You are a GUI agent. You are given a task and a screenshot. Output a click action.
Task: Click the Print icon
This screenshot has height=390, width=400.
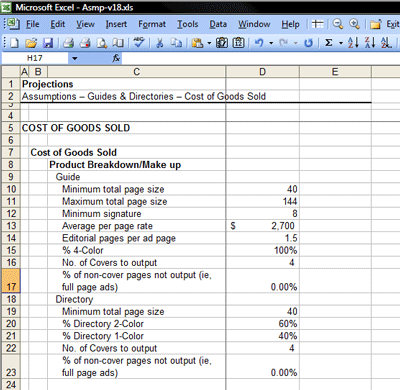pos(68,43)
